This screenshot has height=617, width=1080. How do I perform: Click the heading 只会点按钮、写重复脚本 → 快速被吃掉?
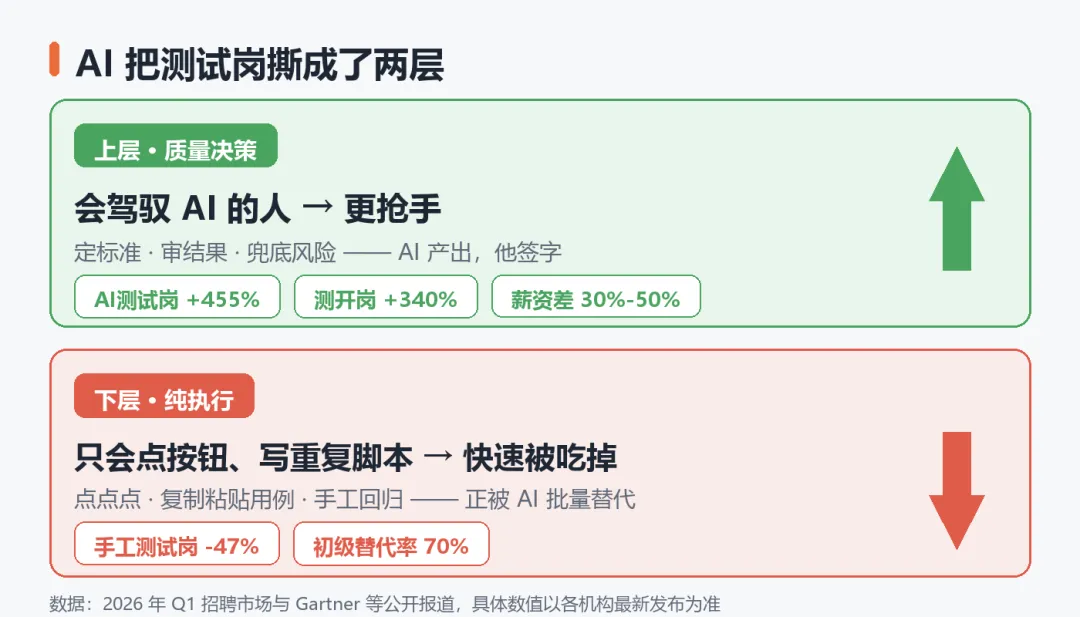click(346, 457)
